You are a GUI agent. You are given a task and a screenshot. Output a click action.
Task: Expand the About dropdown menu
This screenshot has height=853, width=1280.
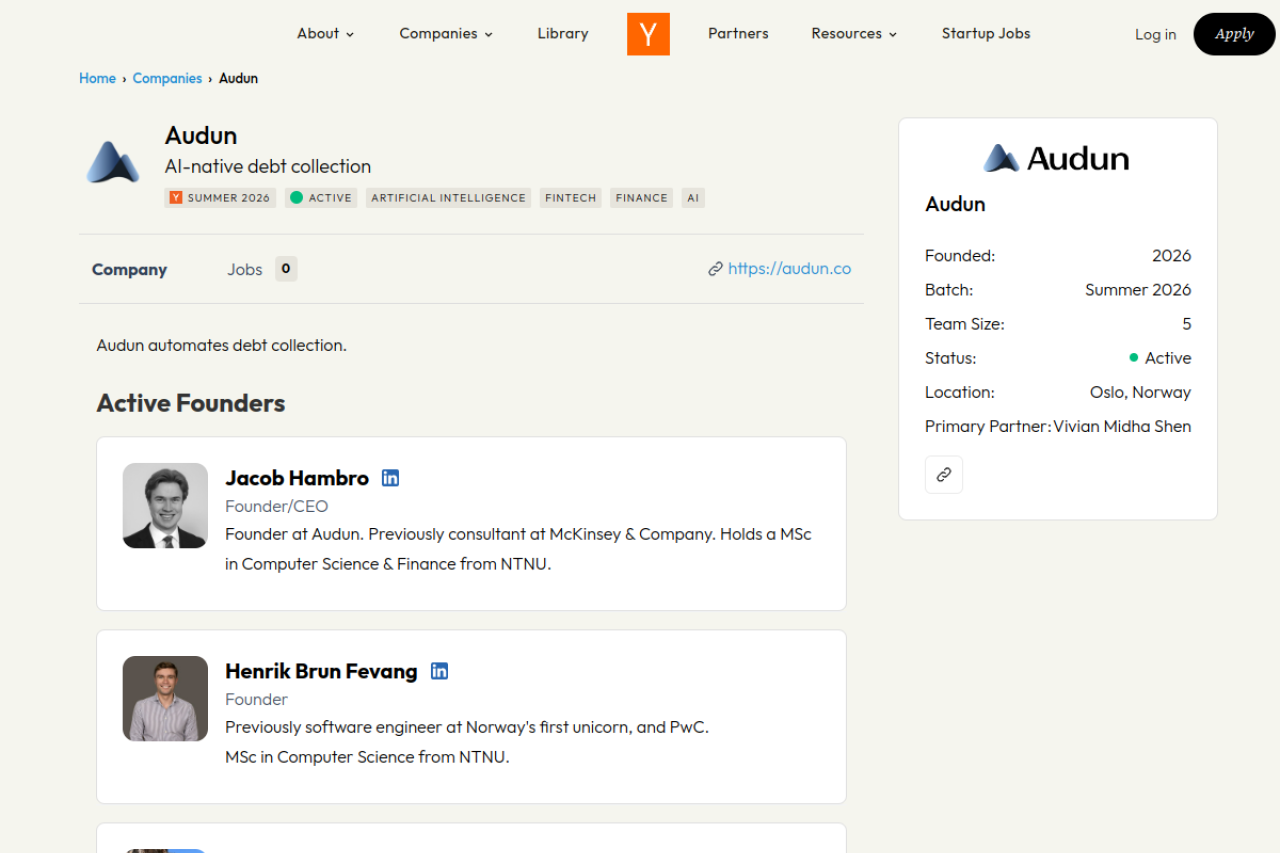click(x=326, y=33)
